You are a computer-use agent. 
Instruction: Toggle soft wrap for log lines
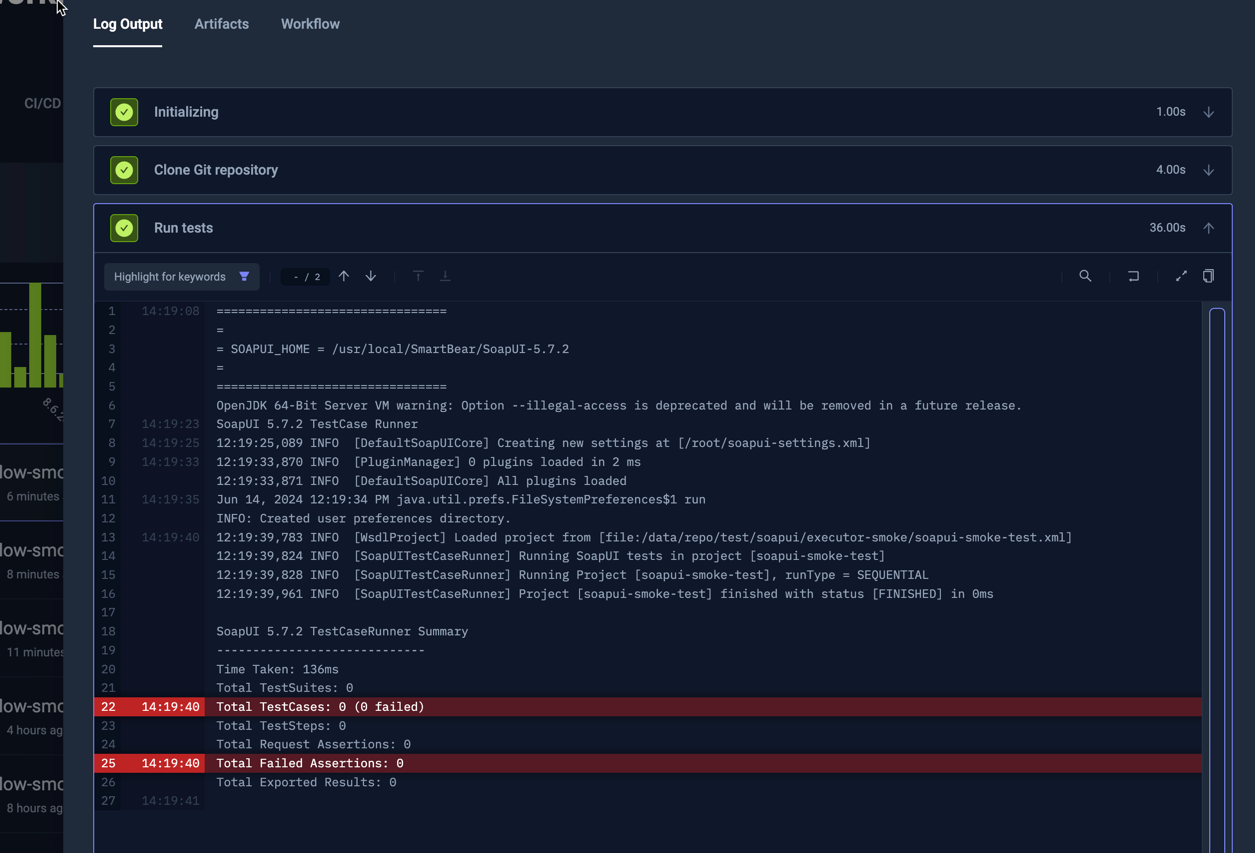1133,276
